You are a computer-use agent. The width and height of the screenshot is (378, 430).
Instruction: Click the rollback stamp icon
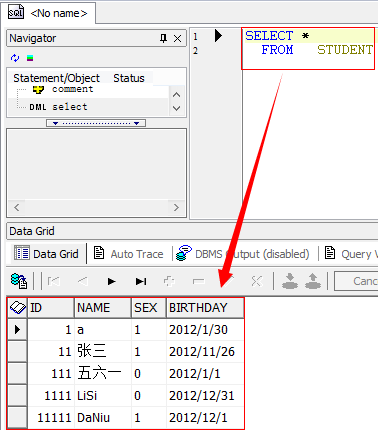(x=313, y=281)
